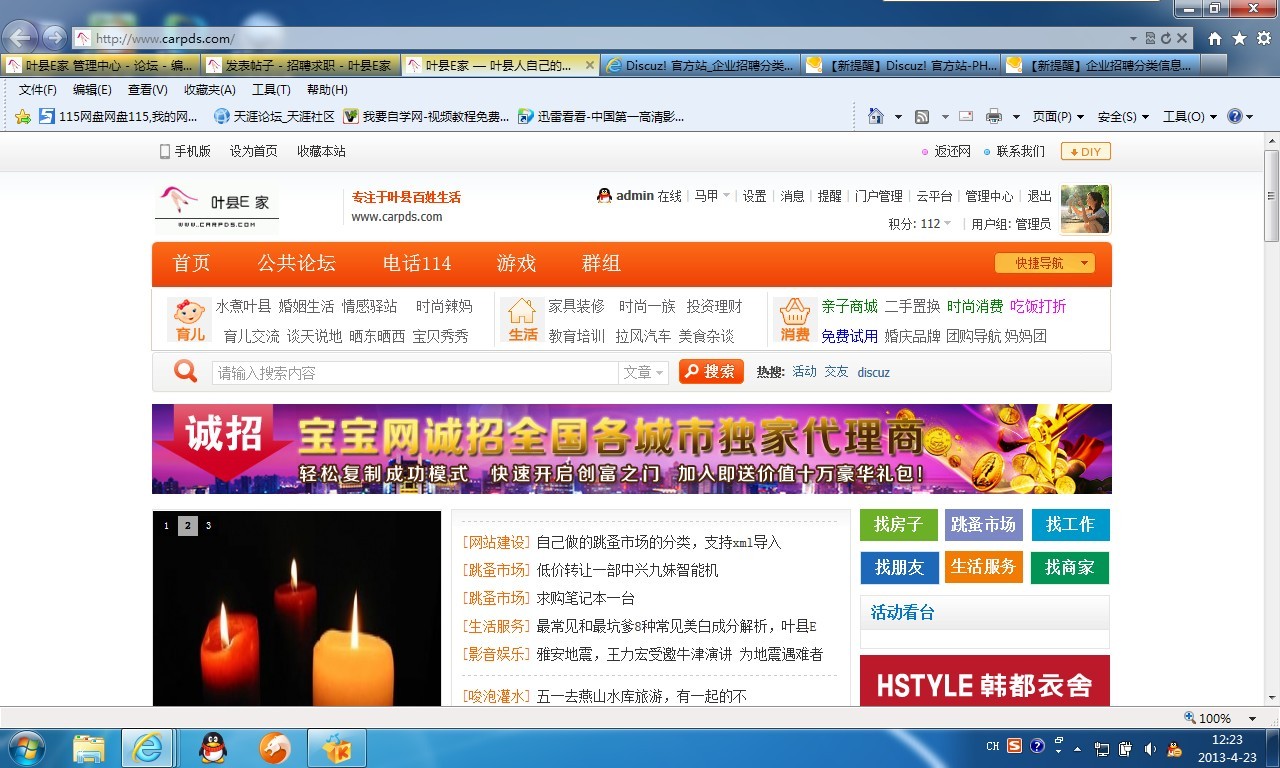Expand the 快捷导航 dropdown

pos(1045,263)
